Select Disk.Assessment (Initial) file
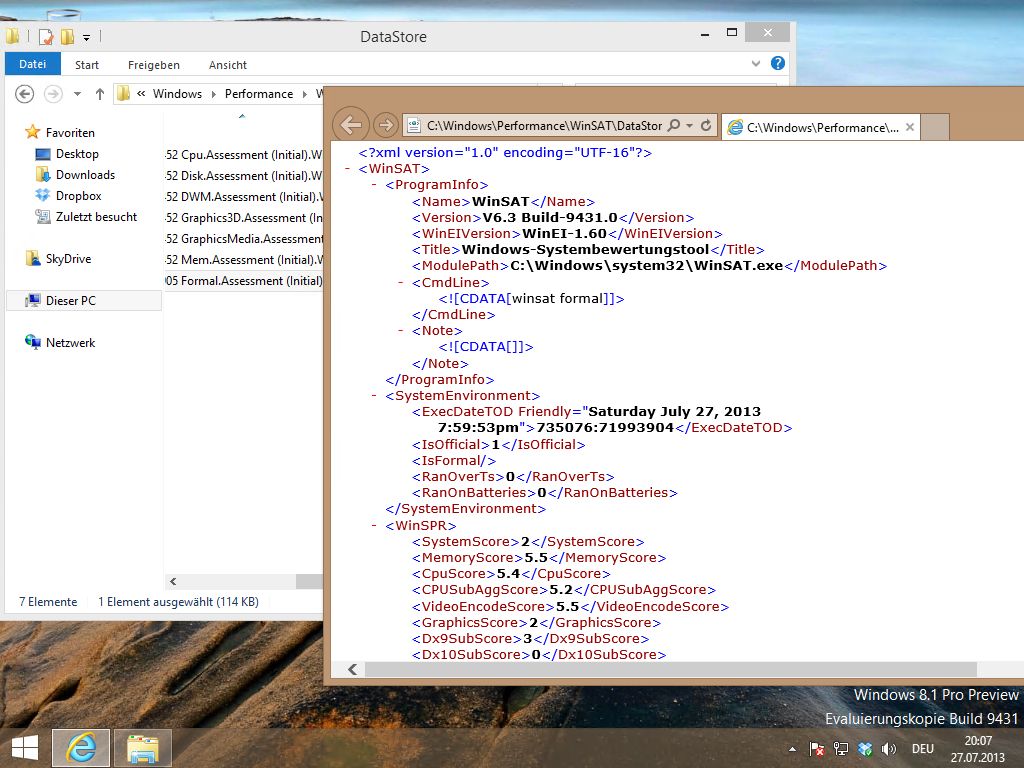The height and width of the screenshot is (768, 1024). [x=244, y=176]
